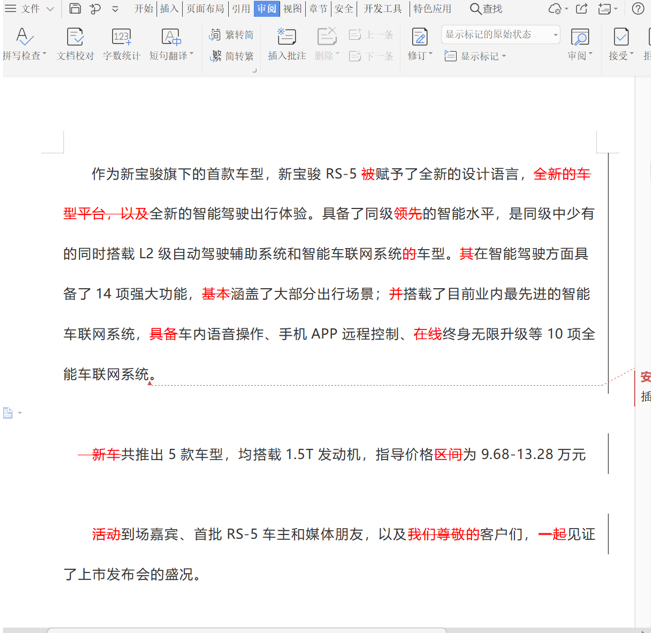Expand the 文件 dropdown chevron
This screenshot has height=633, width=651.
[x=50, y=9]
